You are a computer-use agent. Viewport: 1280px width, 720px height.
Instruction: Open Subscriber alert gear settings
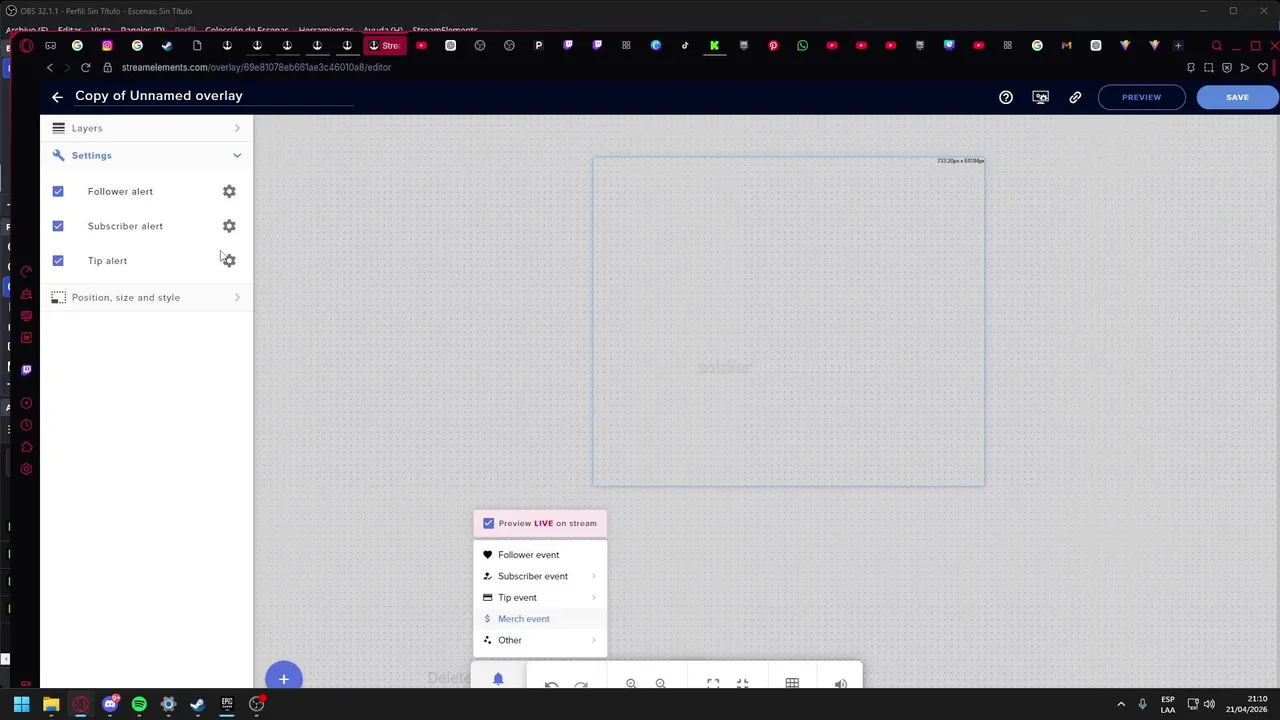[229, 226]
